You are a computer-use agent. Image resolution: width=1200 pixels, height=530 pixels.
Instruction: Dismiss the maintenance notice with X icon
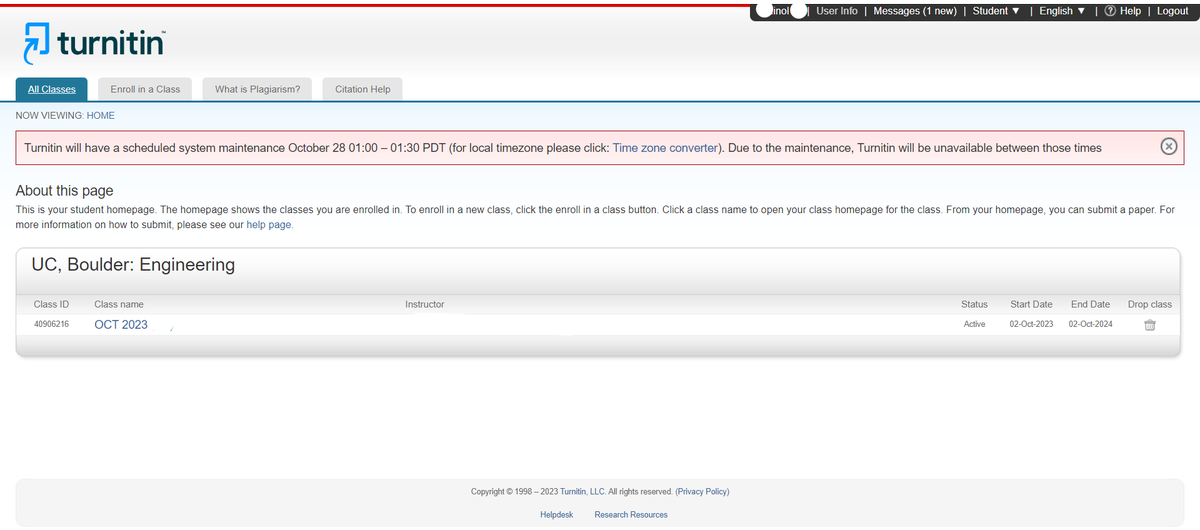pos(1168,147)
